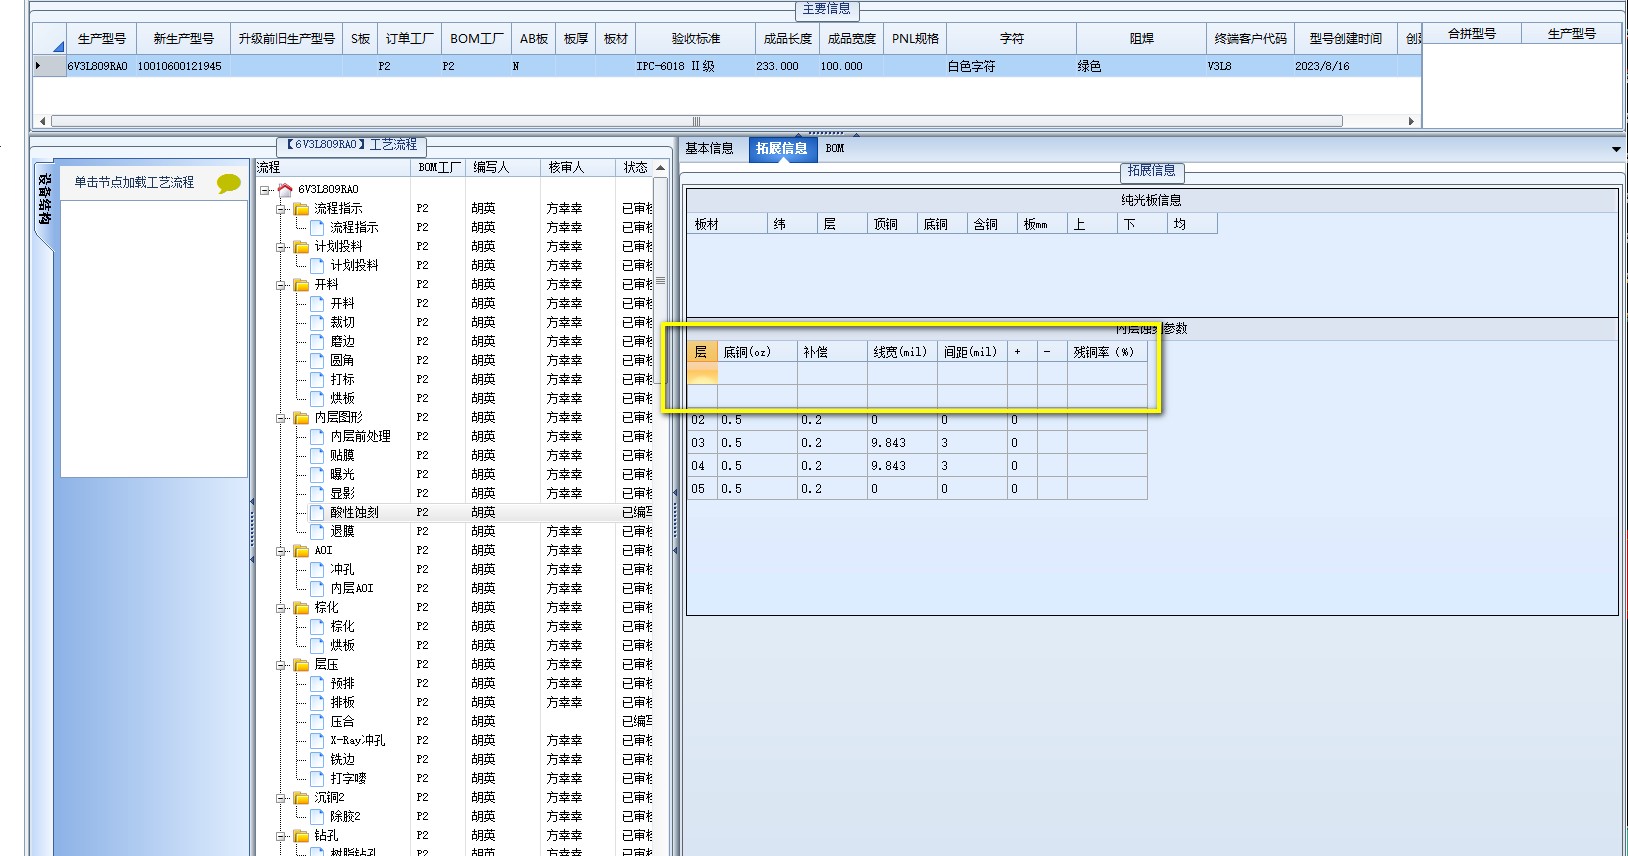Click folder icon of 棕化 group
The width and height of the screenshot is (1628, 856).
301,607
